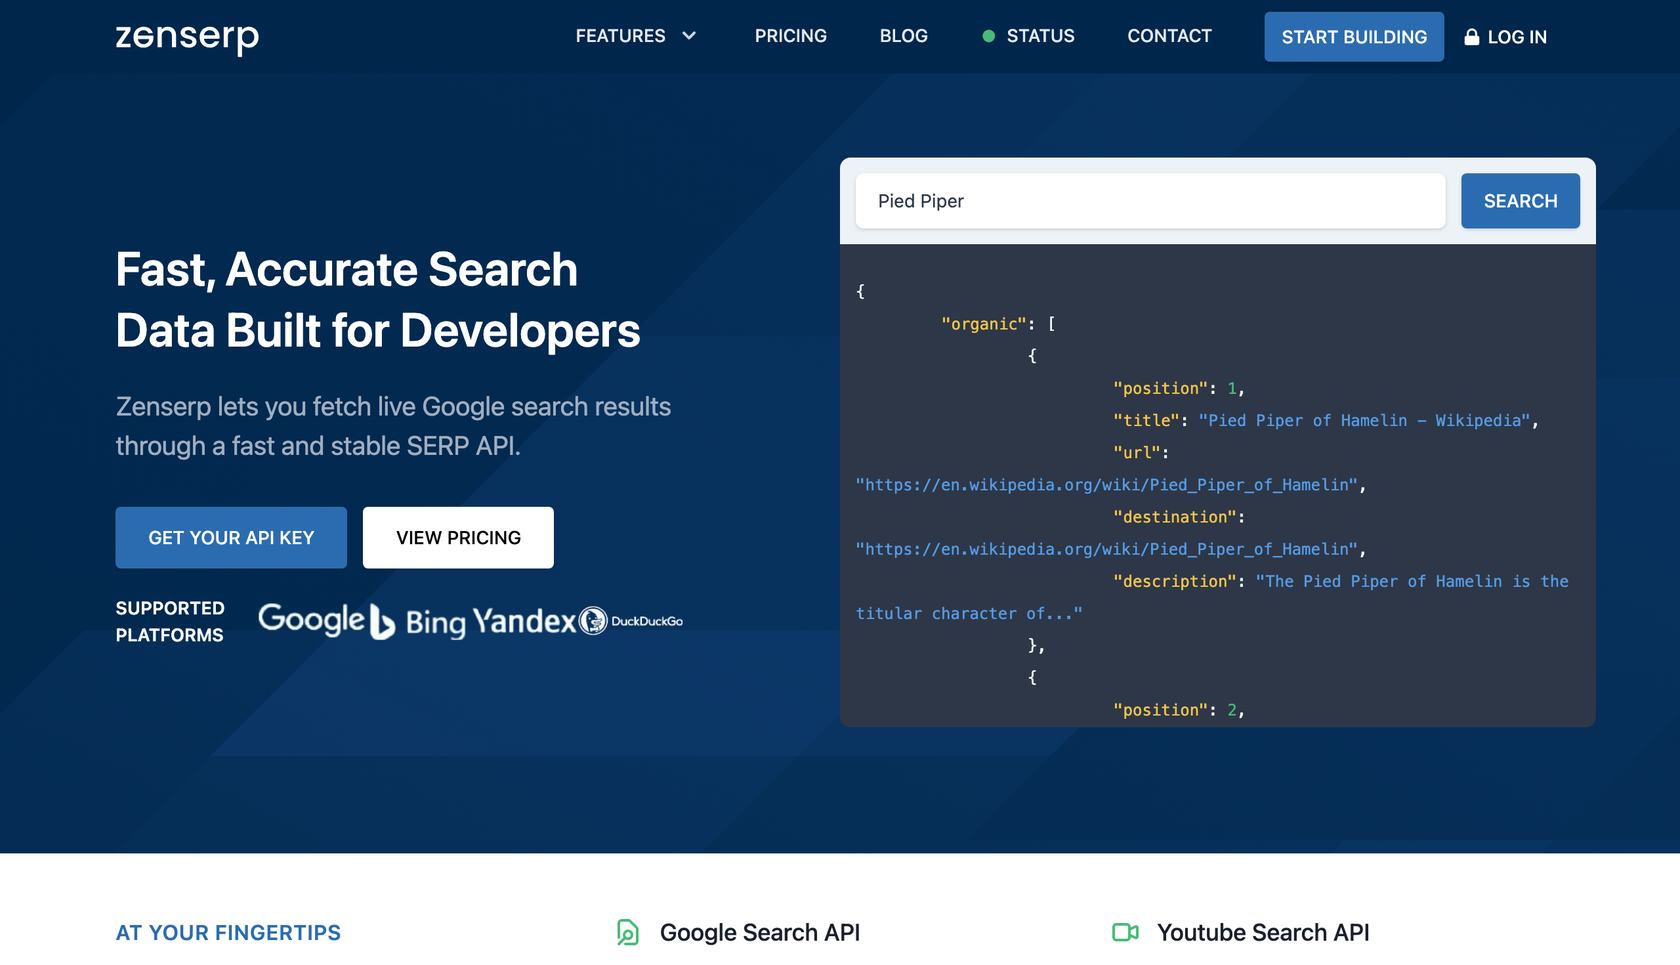Image resolution: width=1680 pixels, height=965 pixels.
Task: Click the green Status indicator dot
Action: (988, 36)
